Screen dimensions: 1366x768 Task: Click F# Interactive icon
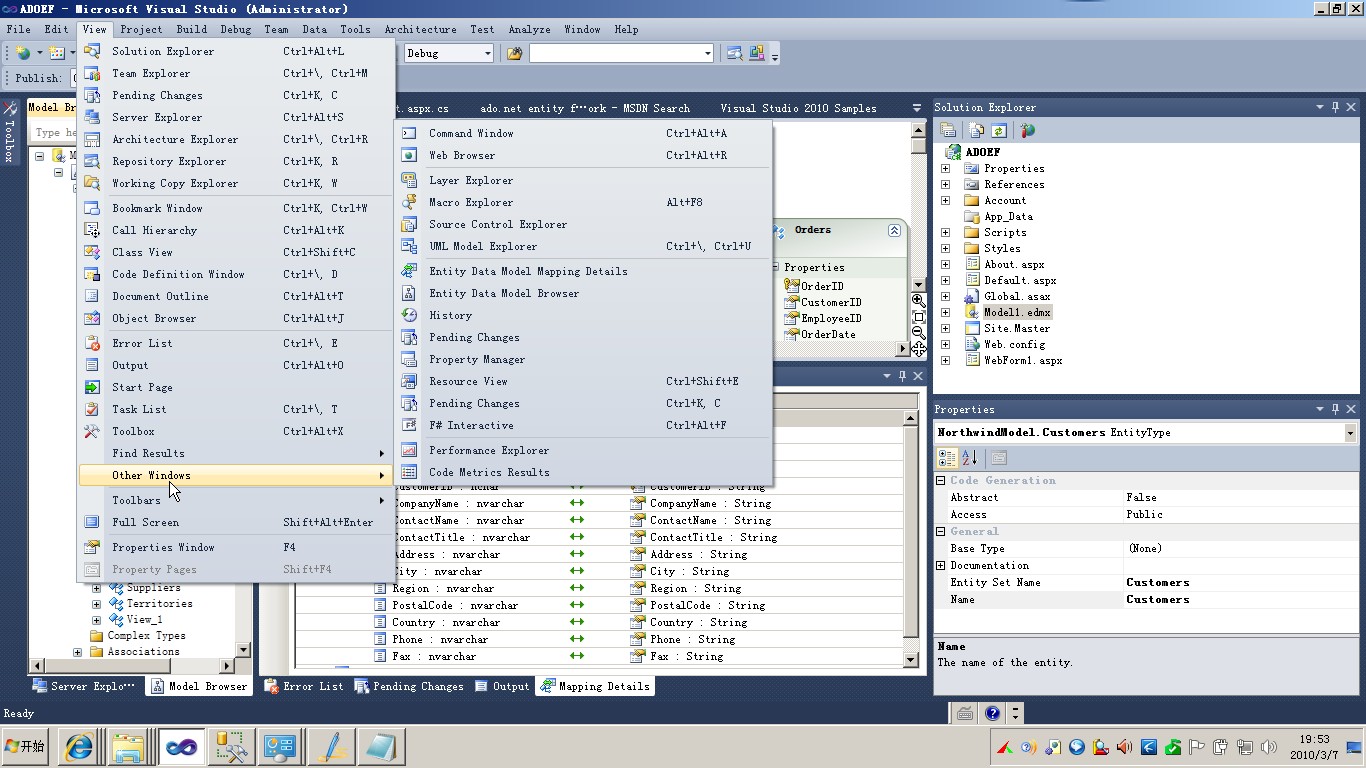click(409, 425)
